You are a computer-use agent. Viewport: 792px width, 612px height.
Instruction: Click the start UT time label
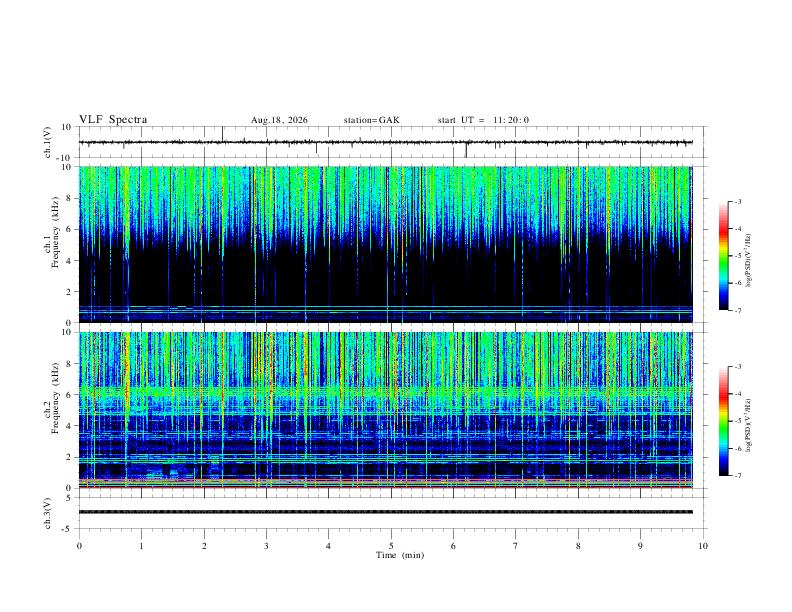tap(483, 120)
